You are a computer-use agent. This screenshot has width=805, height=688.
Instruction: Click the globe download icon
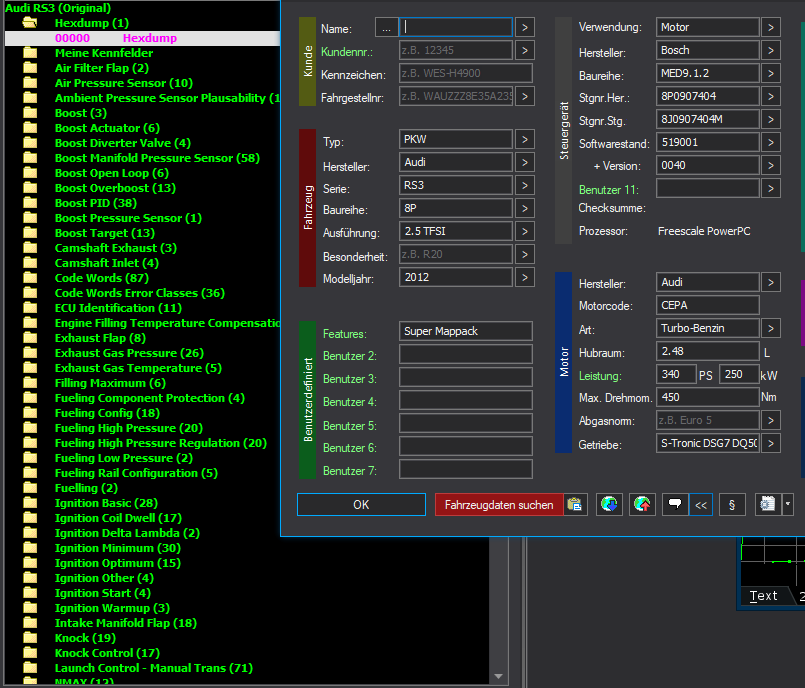point(609,505)
